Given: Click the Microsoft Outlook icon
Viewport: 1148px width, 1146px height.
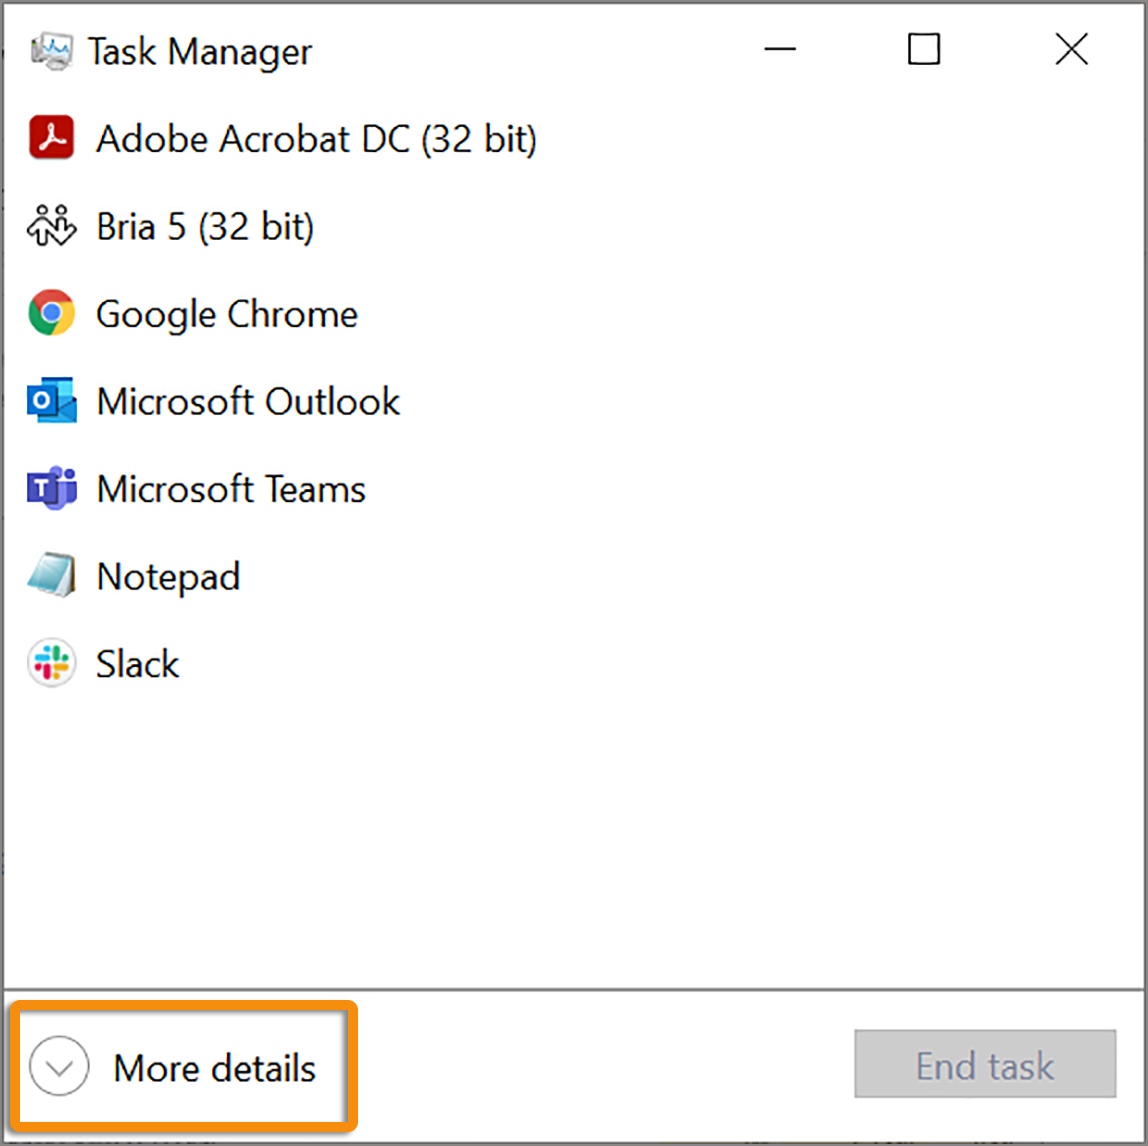Looking at the screenshot, I should click(x=51, y=401).
